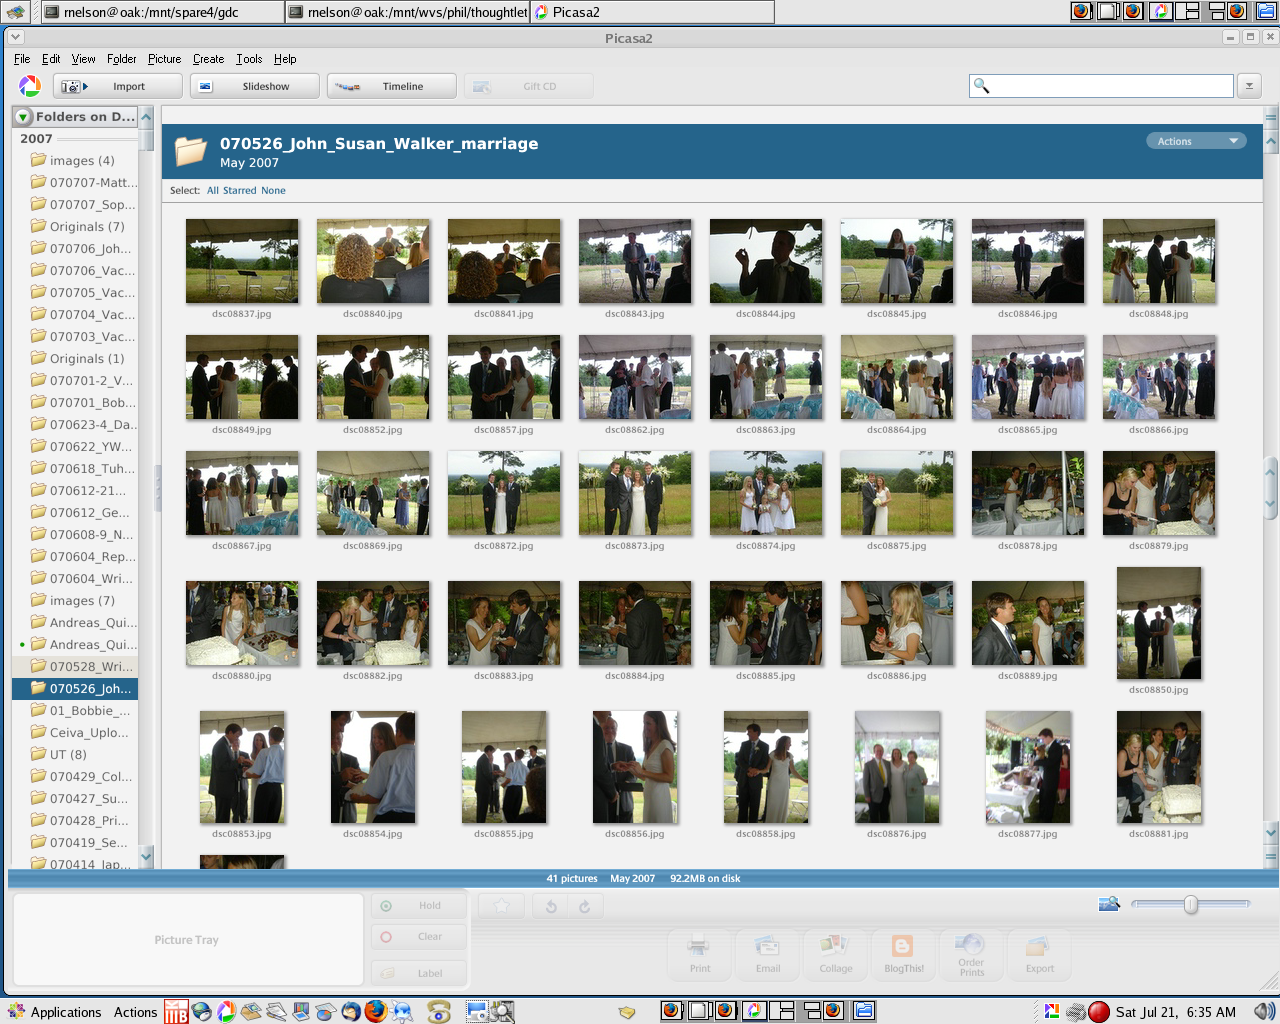Open the Tools menu
The image size is (1280, 1024).
249,59
